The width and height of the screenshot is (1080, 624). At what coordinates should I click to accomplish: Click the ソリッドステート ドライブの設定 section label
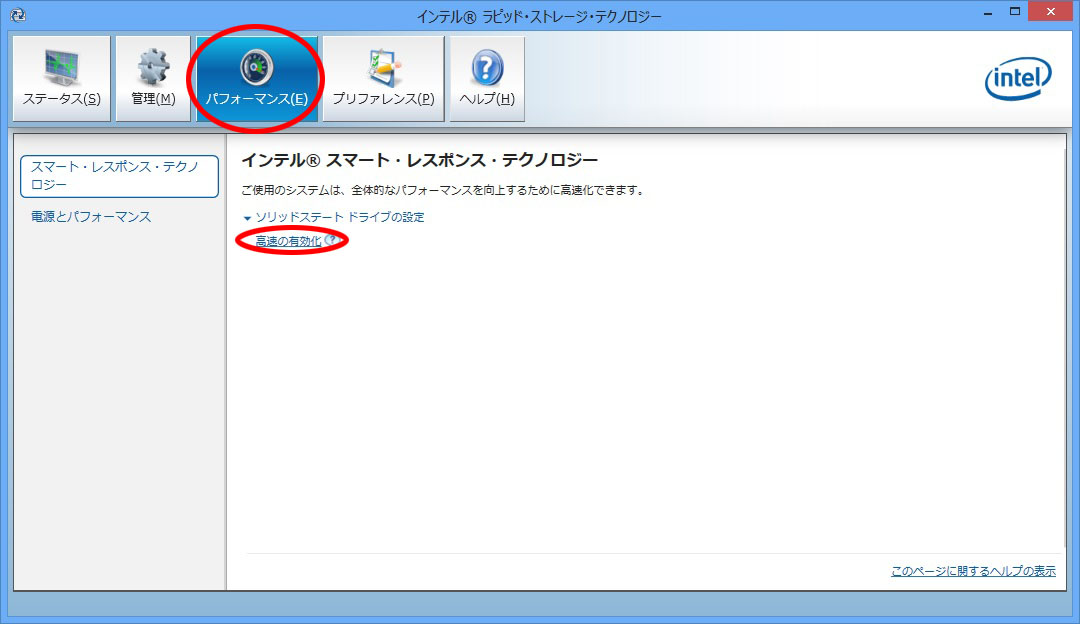(x=340, y=217)
